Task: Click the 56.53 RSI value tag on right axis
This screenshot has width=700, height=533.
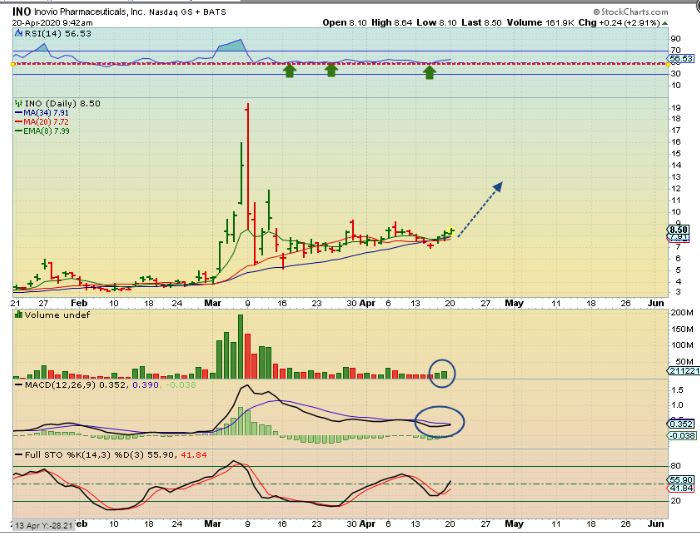Action: click(x=680, y=58)
